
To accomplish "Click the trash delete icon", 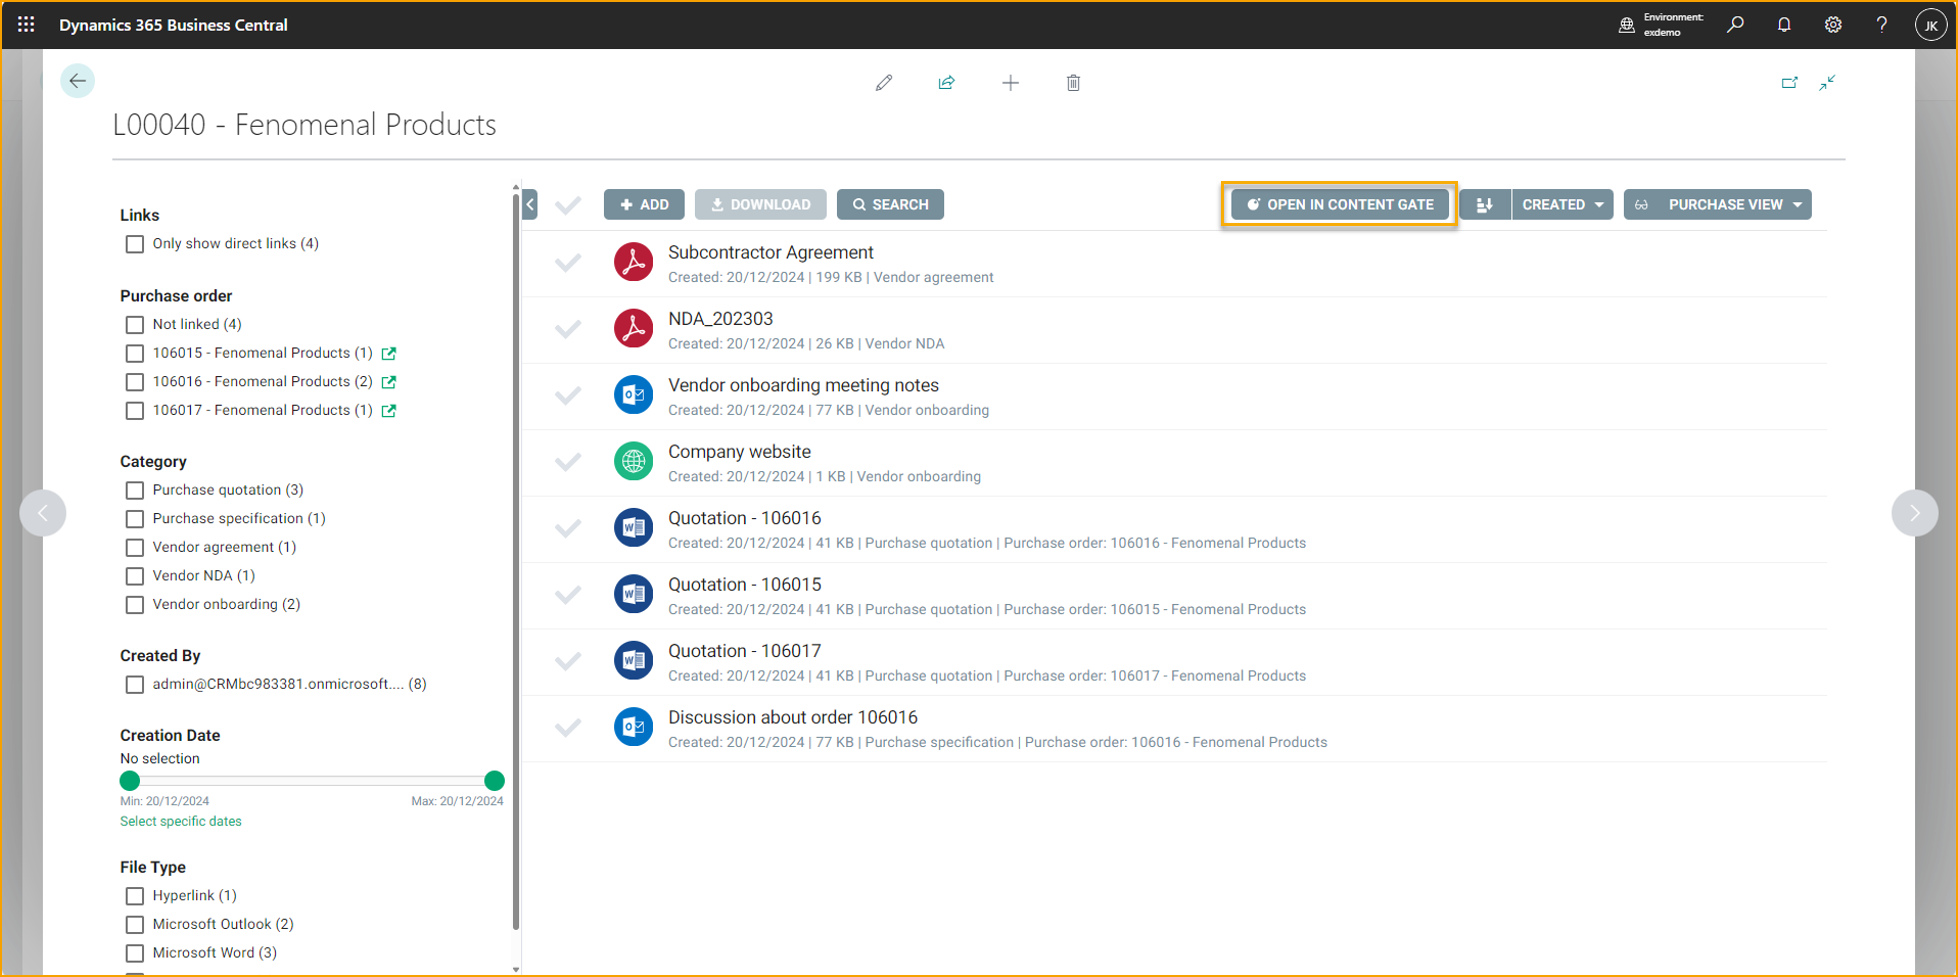I will pyautogui.click(x=1073, y=83).
